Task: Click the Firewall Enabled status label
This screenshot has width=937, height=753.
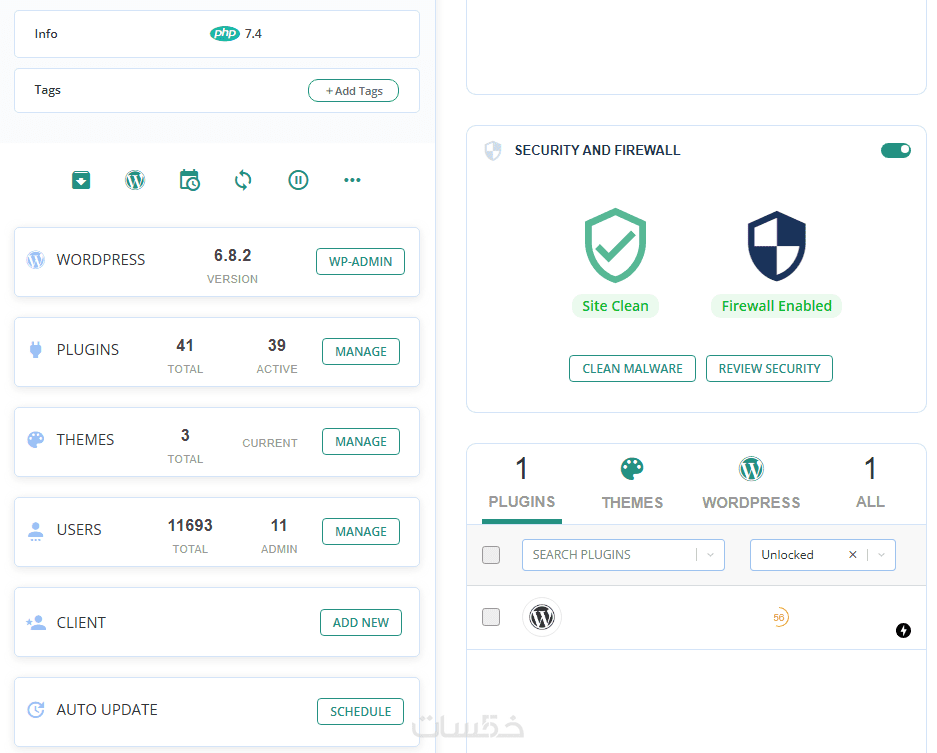Action: 776,306
